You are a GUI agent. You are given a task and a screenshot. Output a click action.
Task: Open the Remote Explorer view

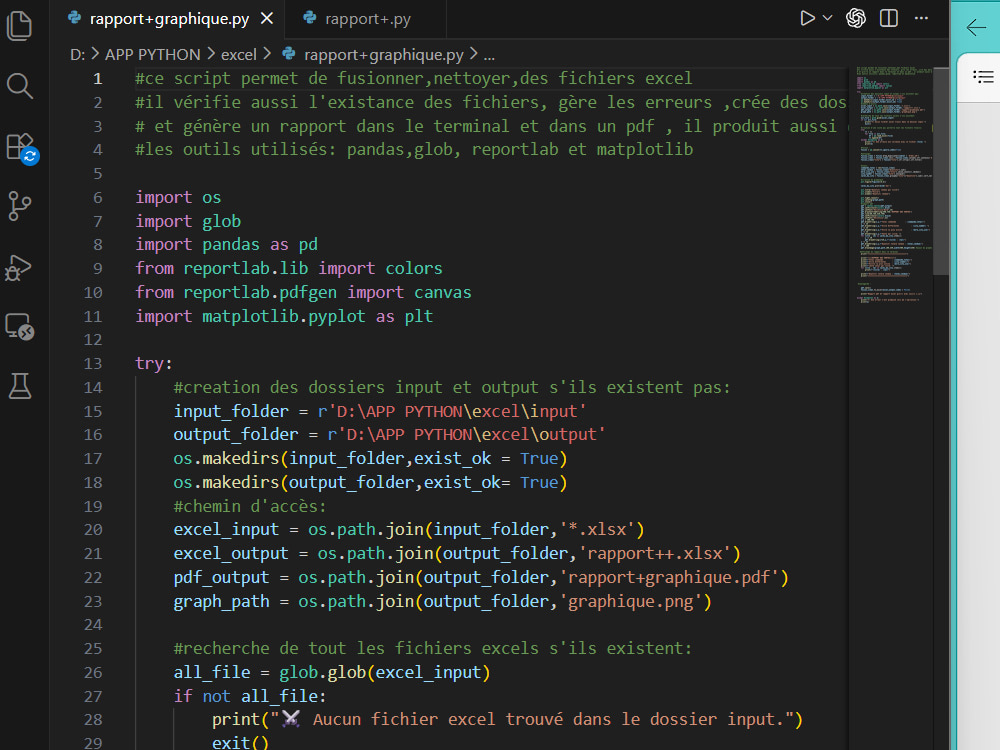tap(20, 327)
